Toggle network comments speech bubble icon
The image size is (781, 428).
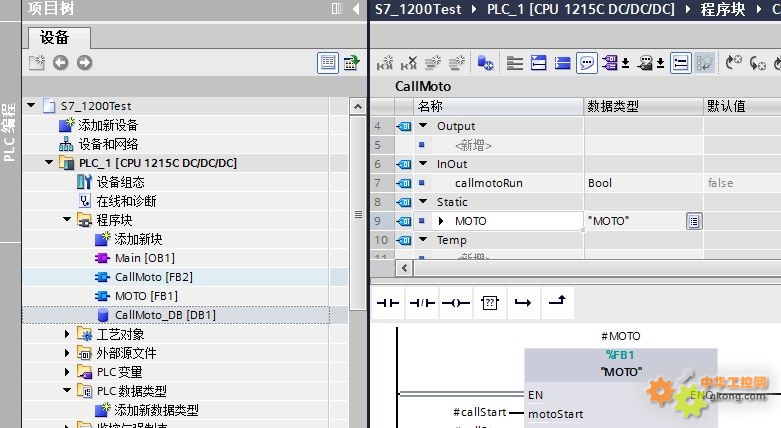point(587,63)
